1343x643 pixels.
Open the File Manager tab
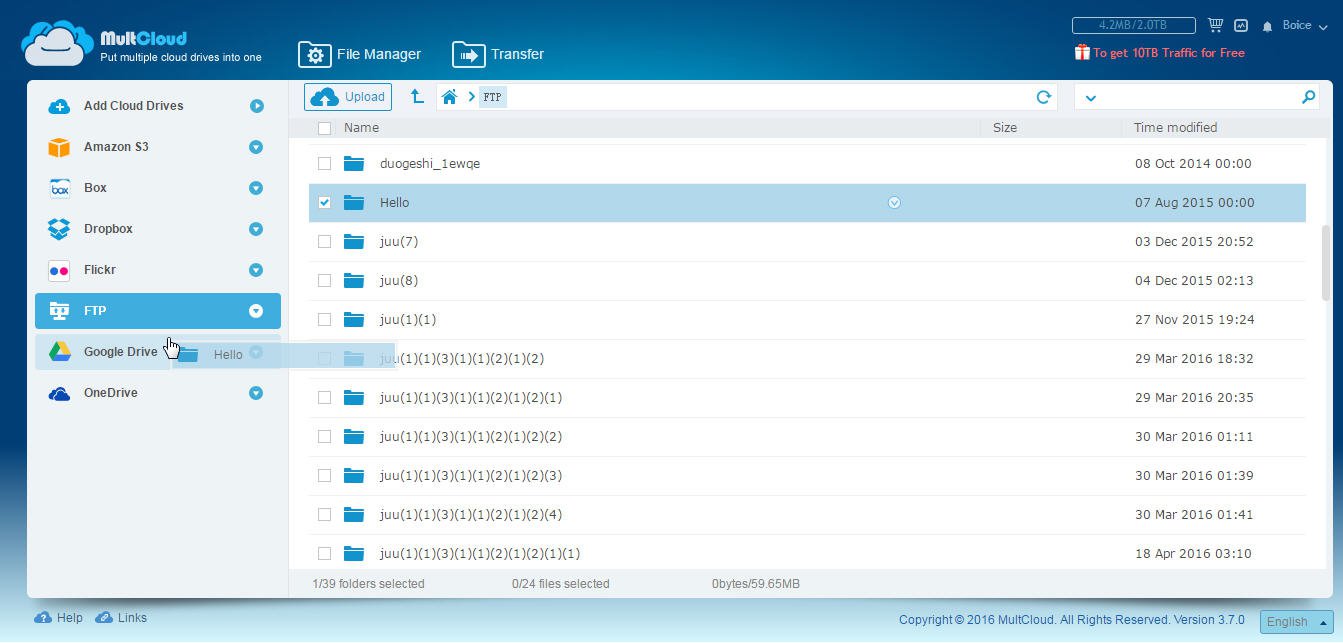pos(360,54)
